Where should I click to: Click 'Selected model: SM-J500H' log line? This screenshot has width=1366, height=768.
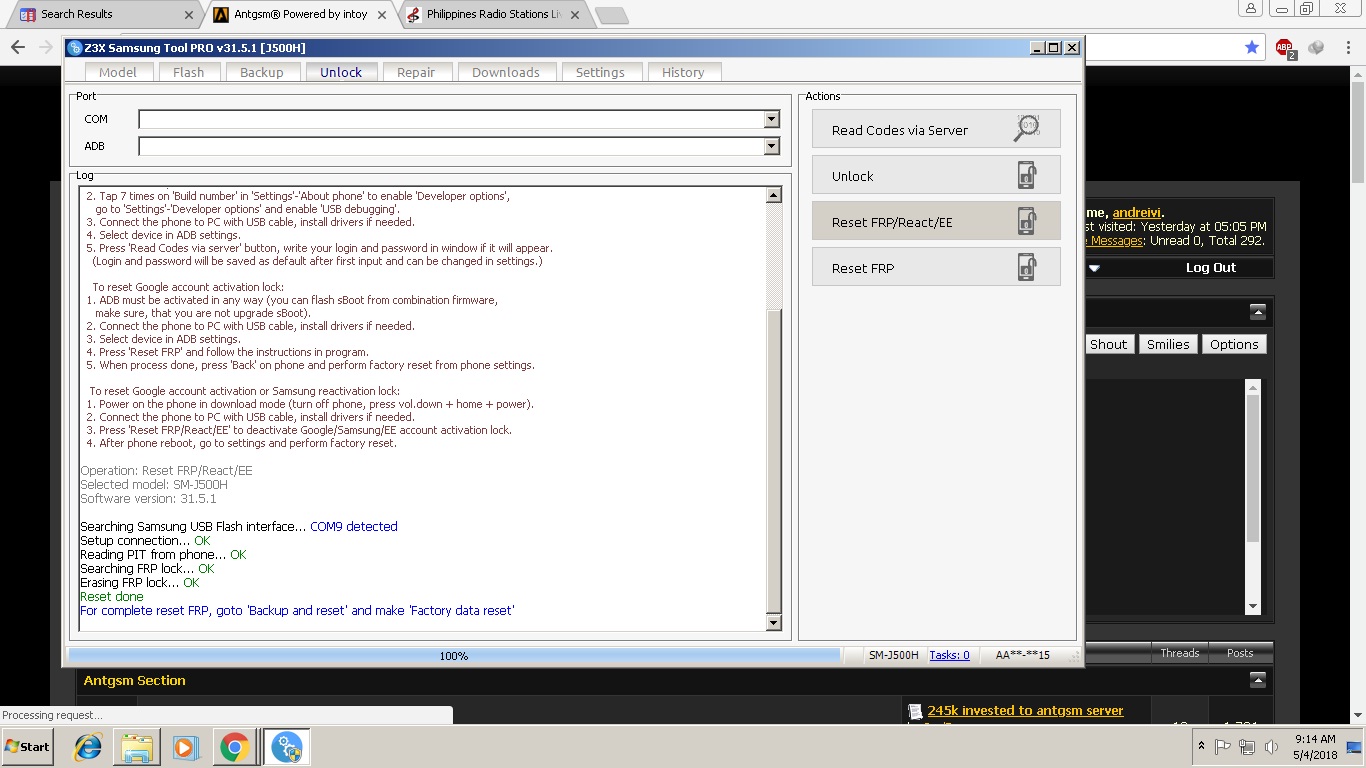tap(154, 484)
